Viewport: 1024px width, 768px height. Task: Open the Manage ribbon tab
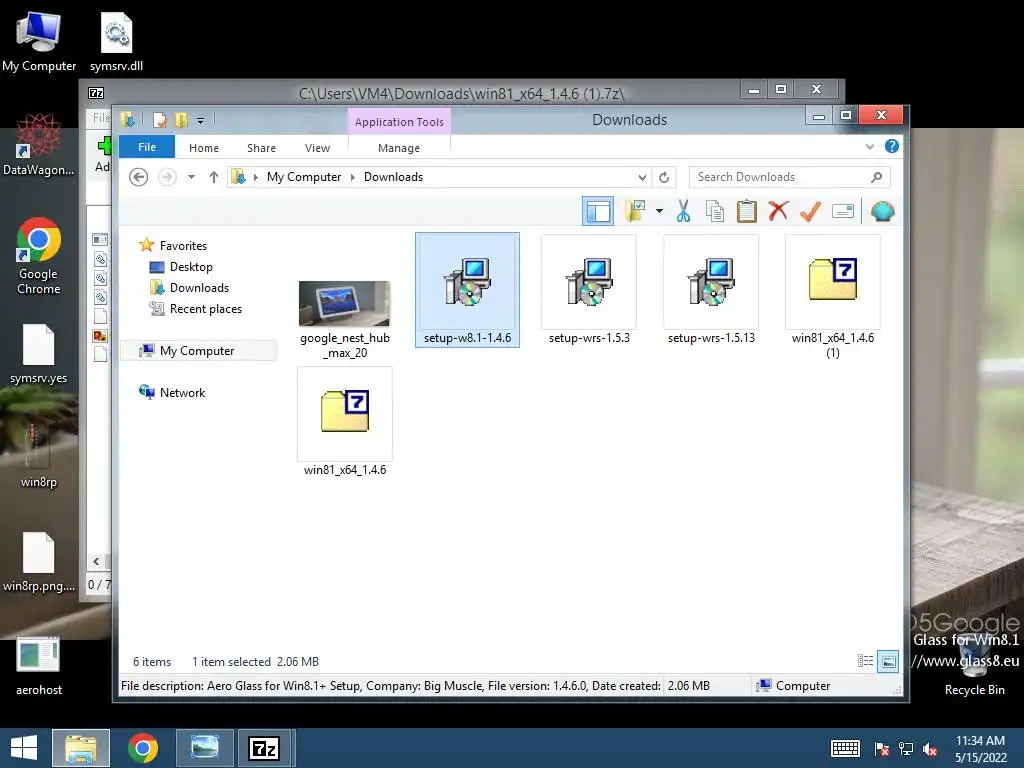pos(398,148)
